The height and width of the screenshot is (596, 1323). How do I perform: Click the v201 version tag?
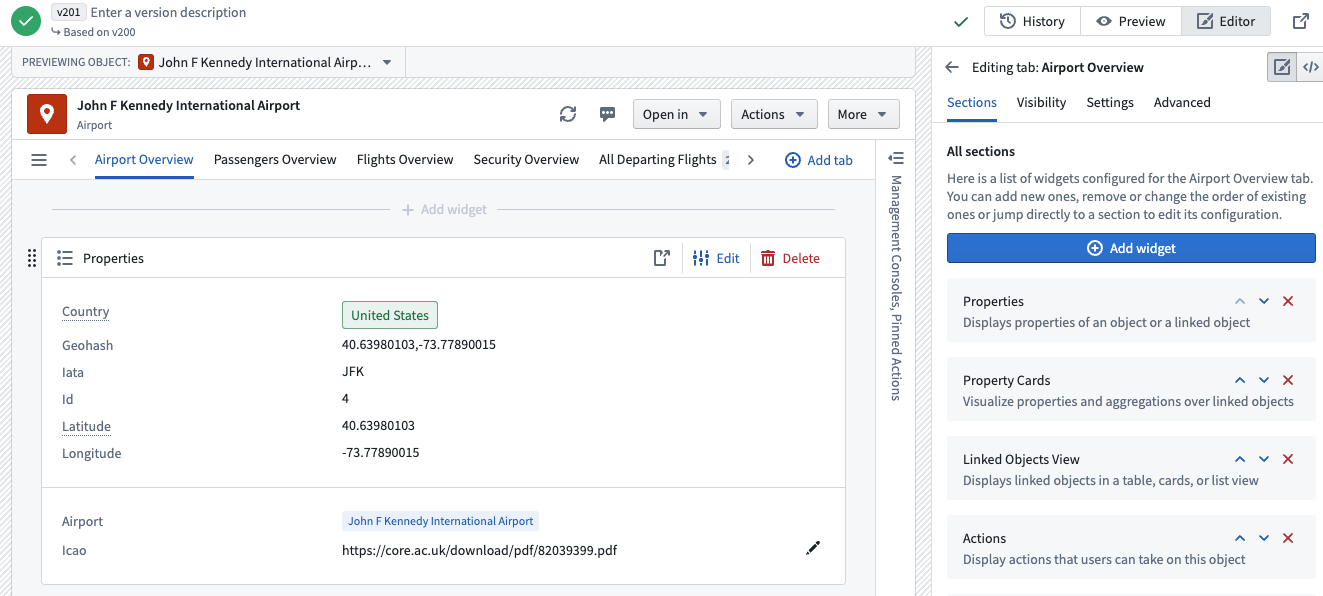pos(68,12)
